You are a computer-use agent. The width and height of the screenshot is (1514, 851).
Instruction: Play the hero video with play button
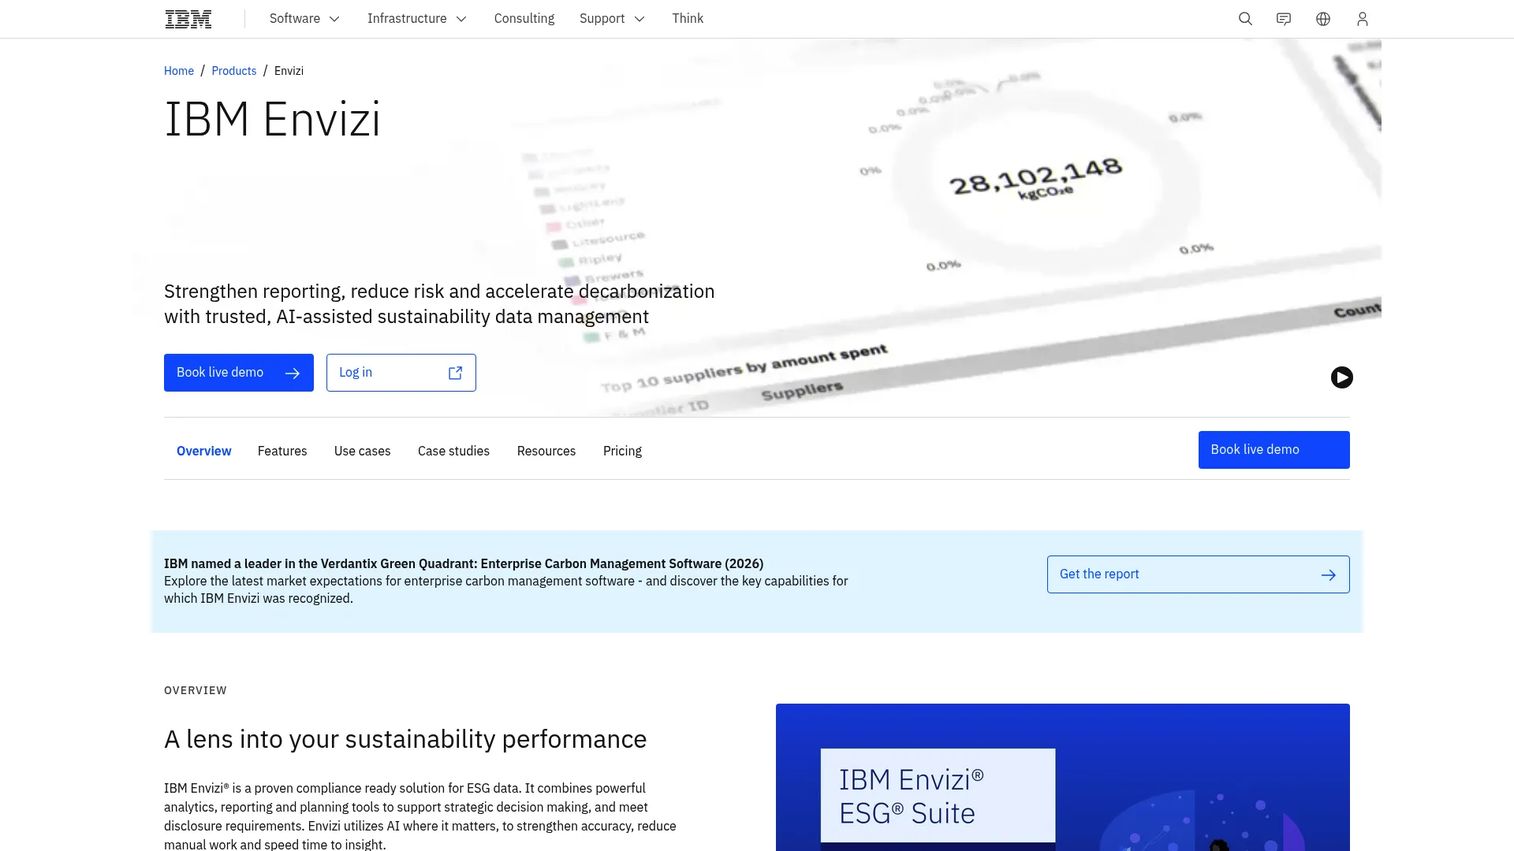click(x=1342, y=377)
